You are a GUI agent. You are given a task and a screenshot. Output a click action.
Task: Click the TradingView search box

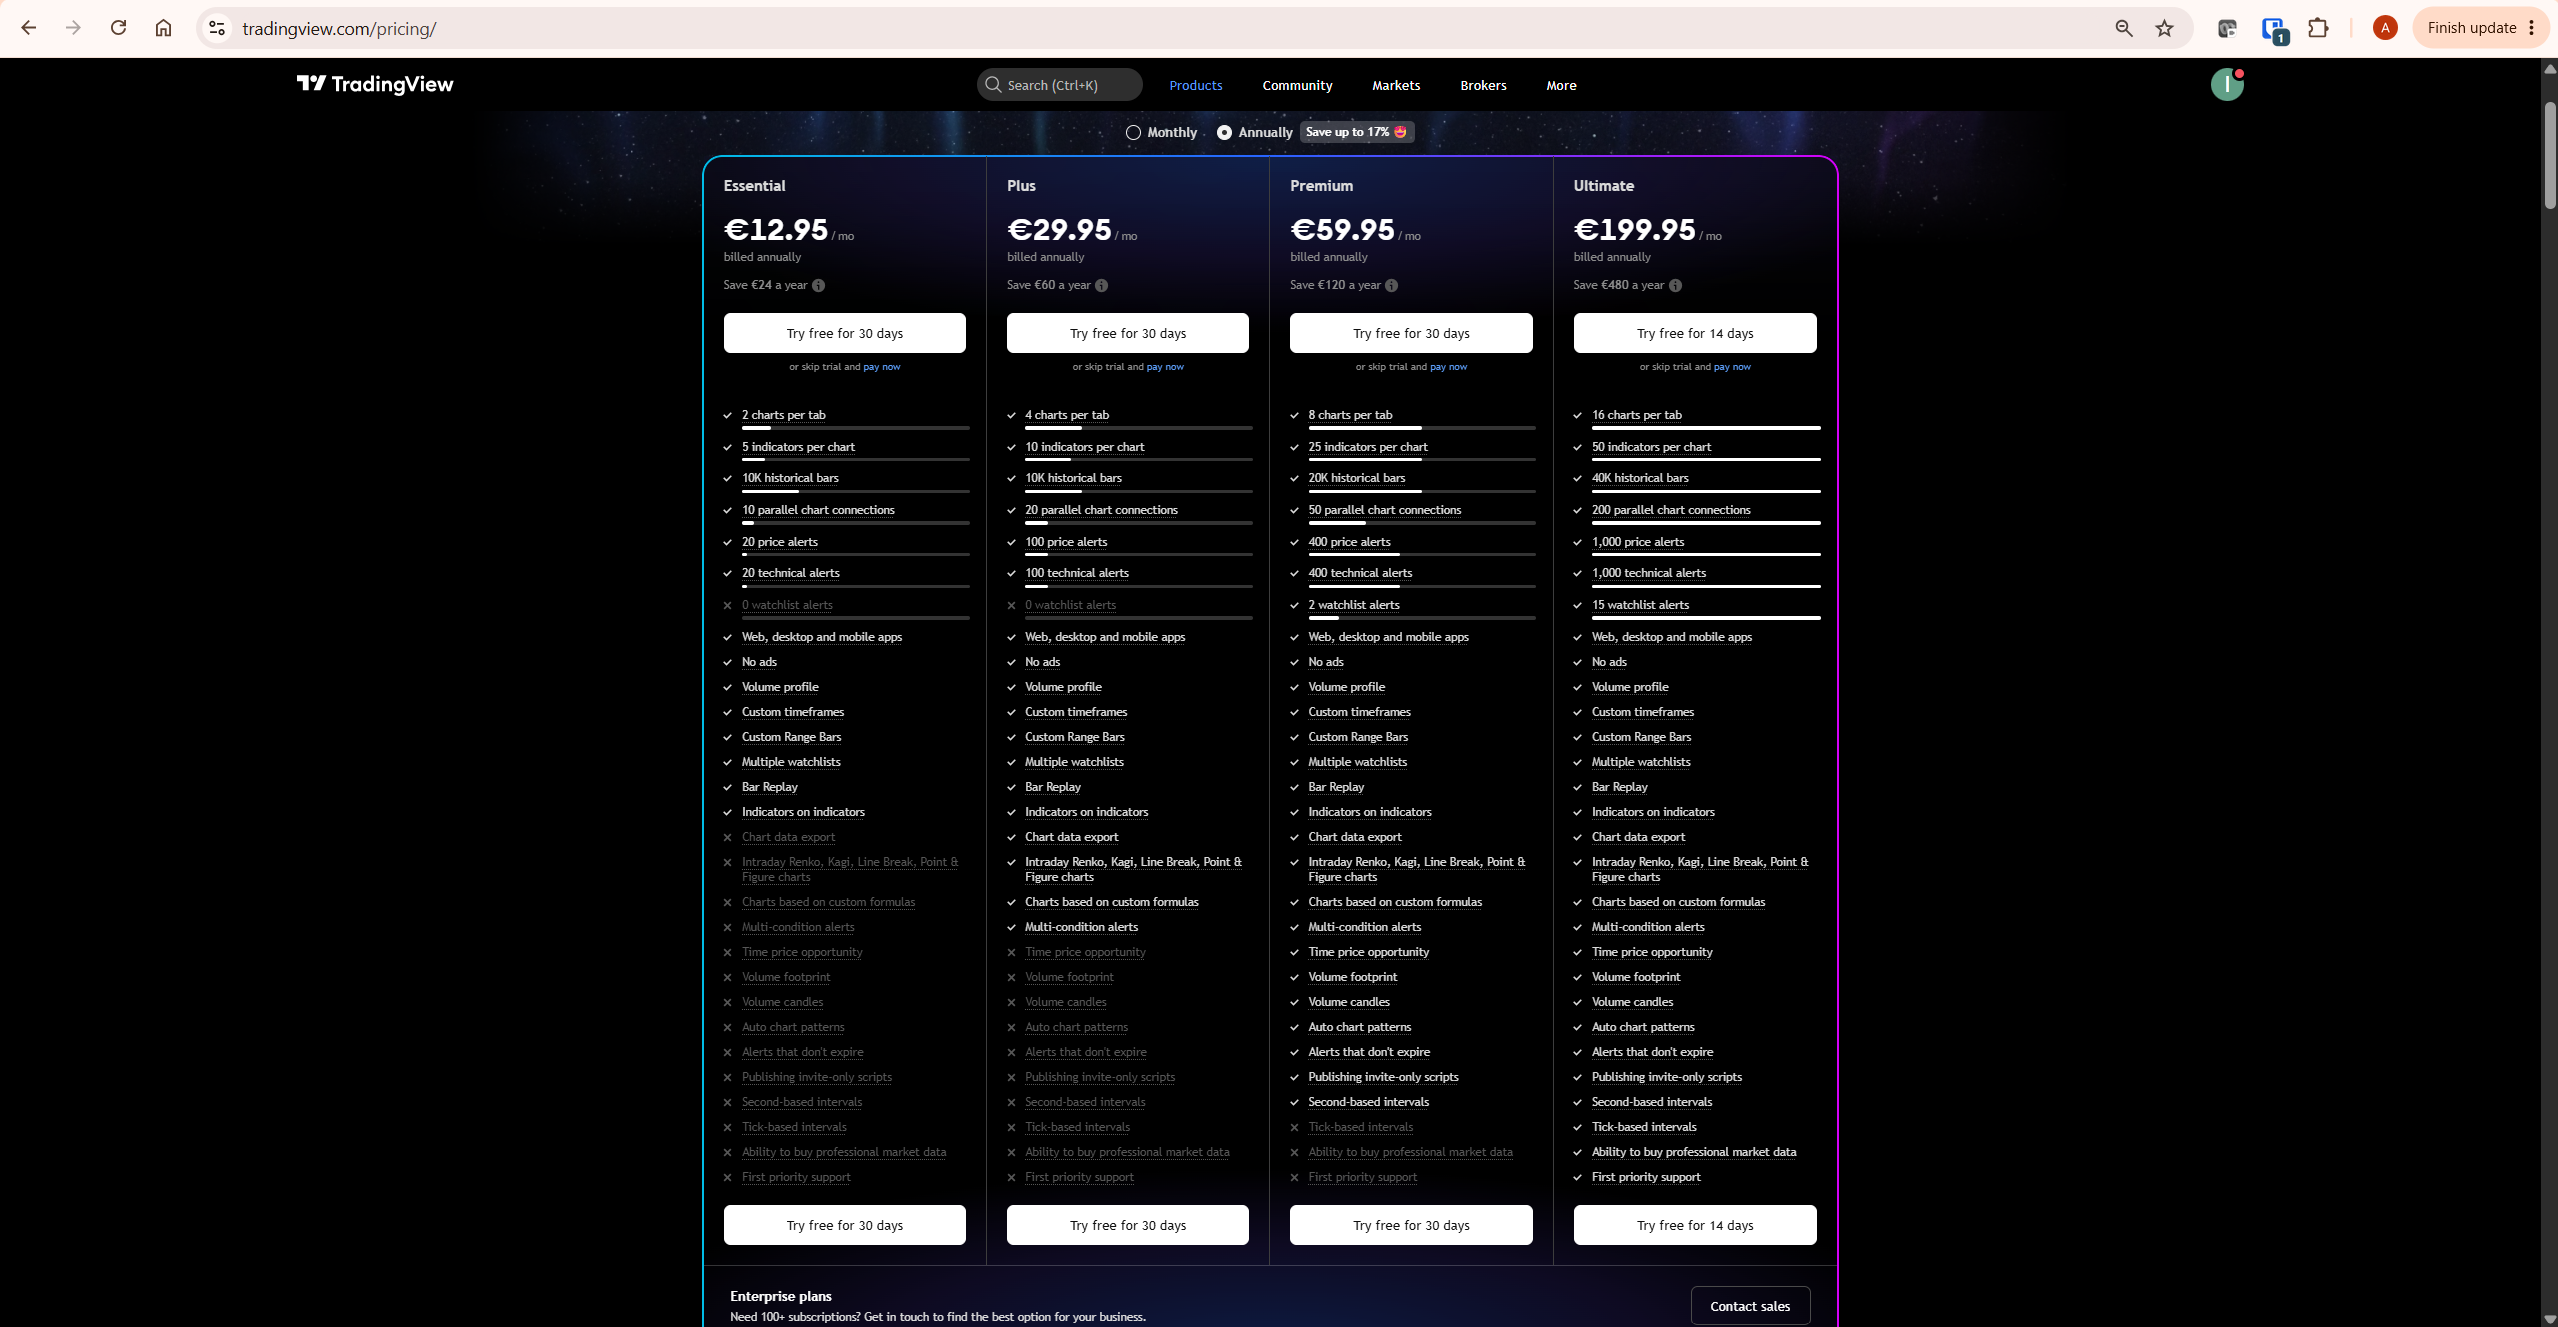pos(1059,85)
